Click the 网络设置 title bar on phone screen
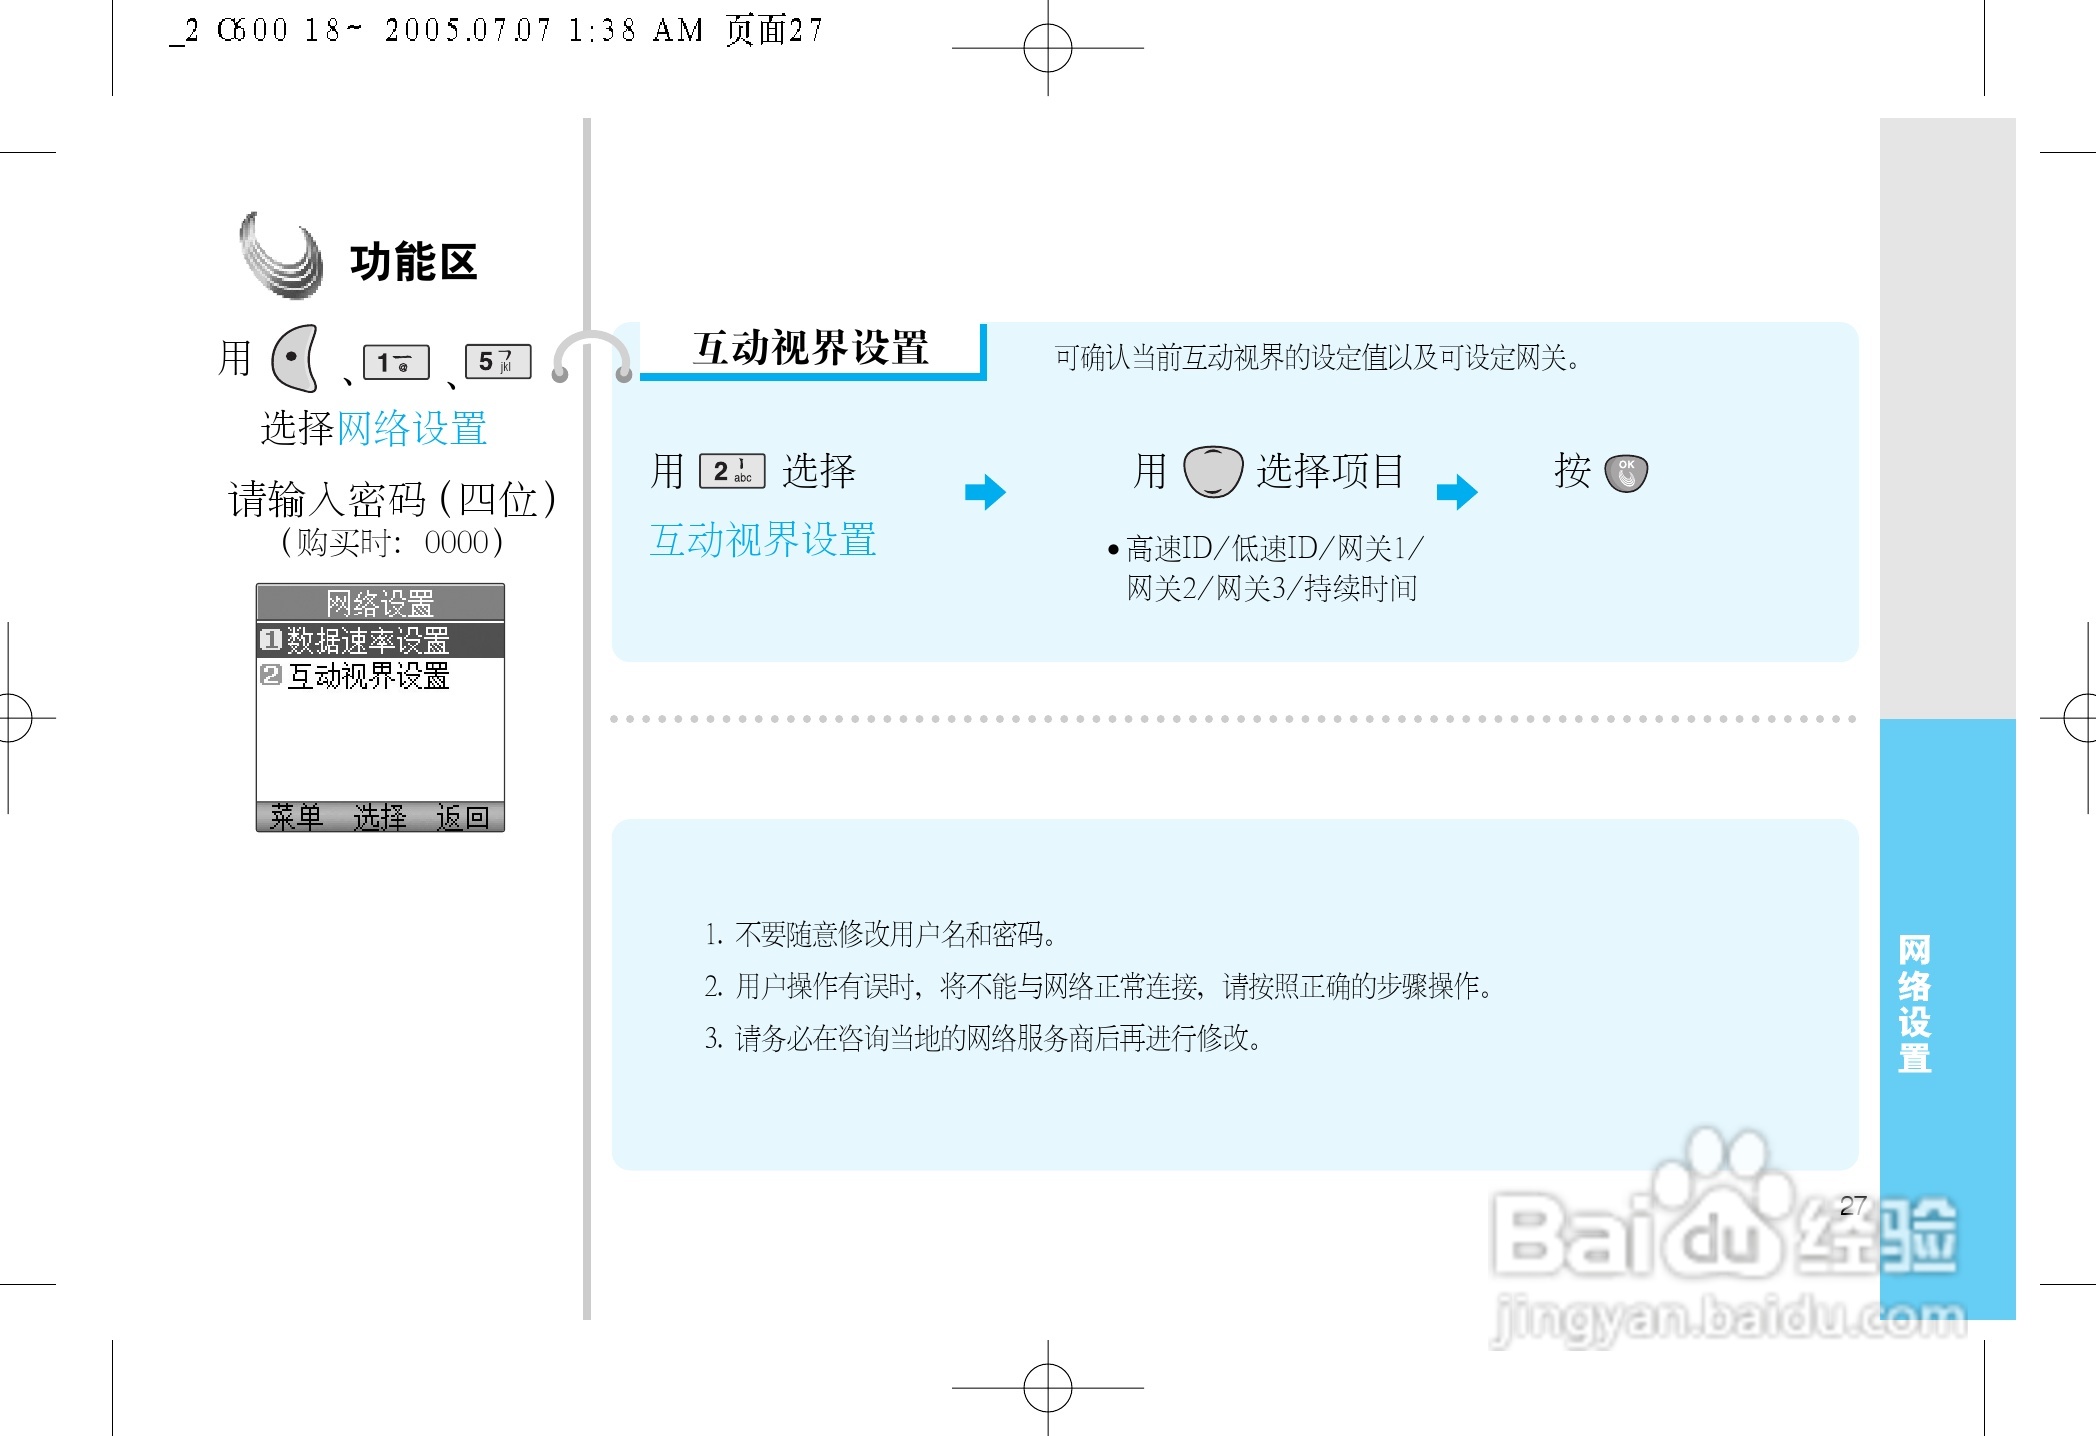This screenshot has width=2096, height=1436. pos(380,603)
